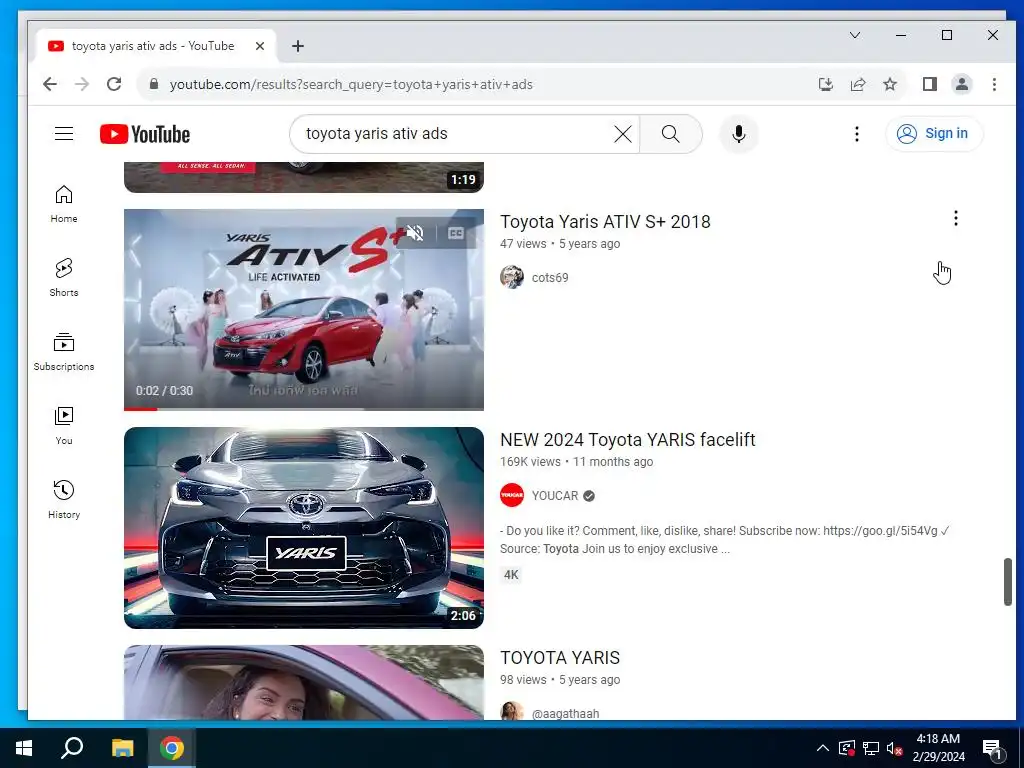
Task: Open the Toyota Yaris ATIV S+ 2018 video title
Action: tap(605, 222)
